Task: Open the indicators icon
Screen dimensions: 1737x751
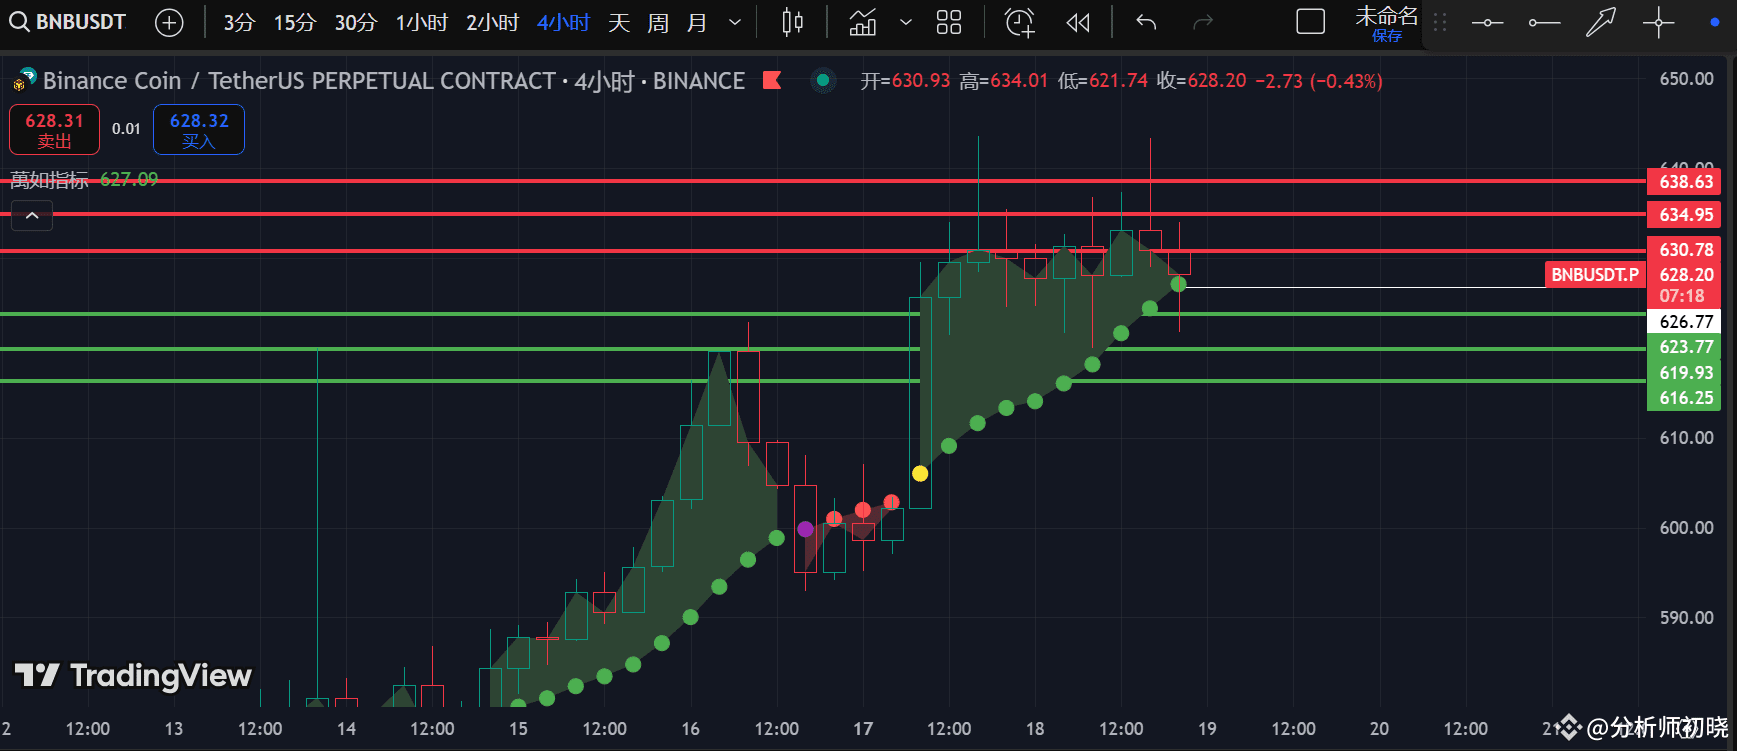Action: coord(863,22)
